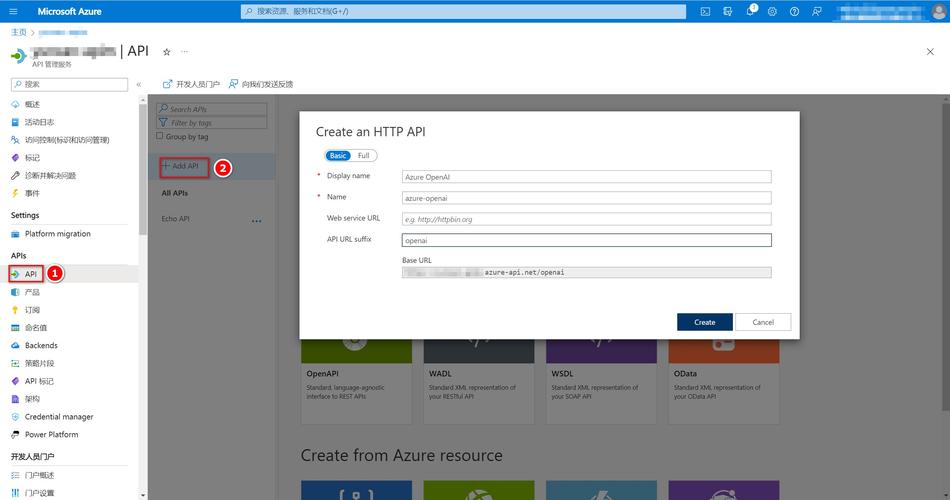Open Cloud Shell from the top bar
950x500 pixels.
[705, 12]
